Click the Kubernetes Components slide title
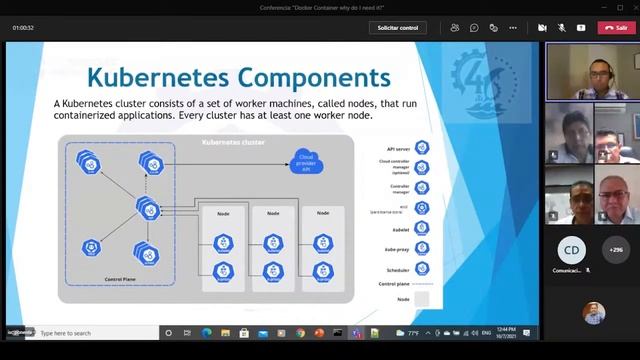 point(239,78)
